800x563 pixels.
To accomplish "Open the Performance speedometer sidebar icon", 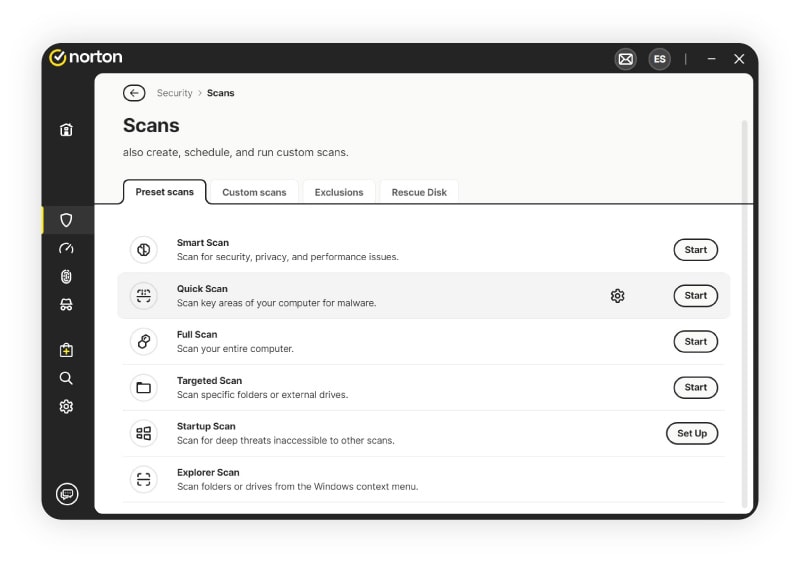I will point(66,249).
